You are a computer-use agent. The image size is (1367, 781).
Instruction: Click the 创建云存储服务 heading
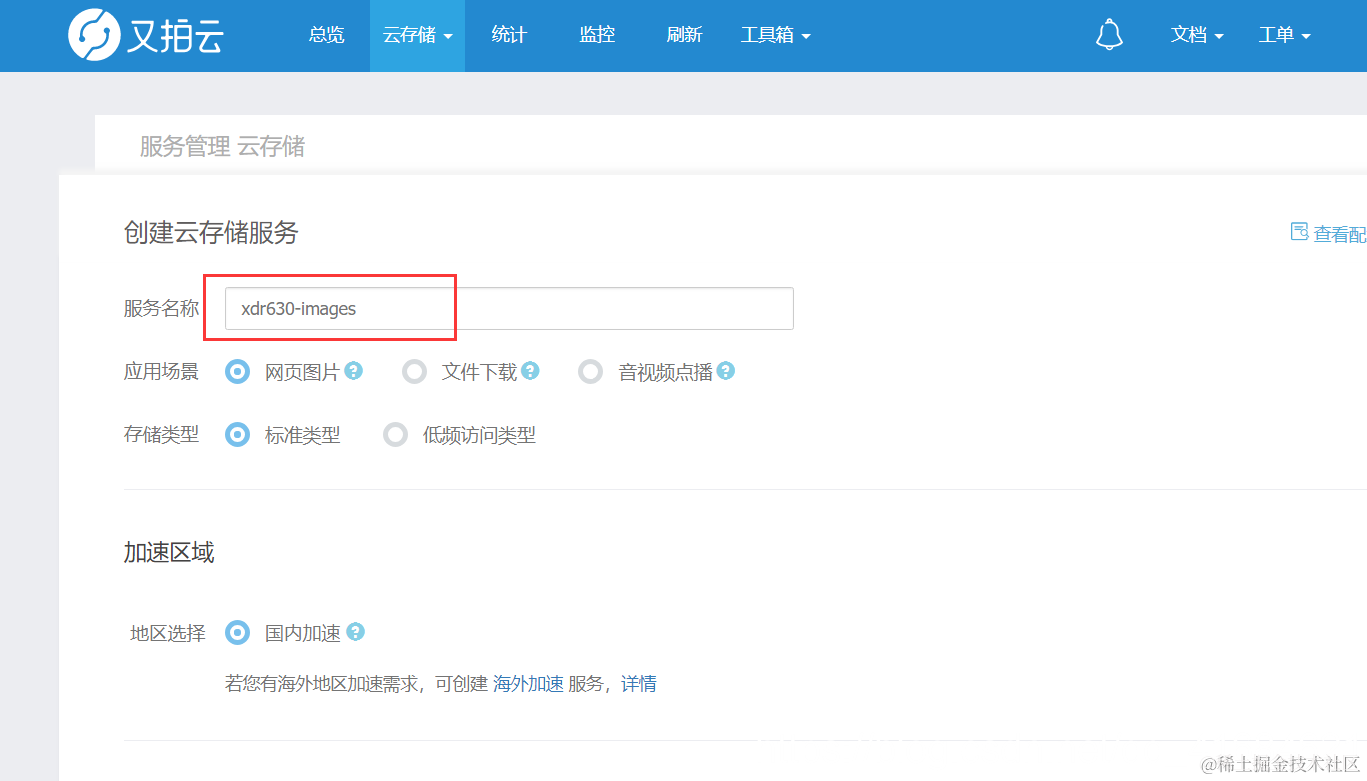coord(211,233)
